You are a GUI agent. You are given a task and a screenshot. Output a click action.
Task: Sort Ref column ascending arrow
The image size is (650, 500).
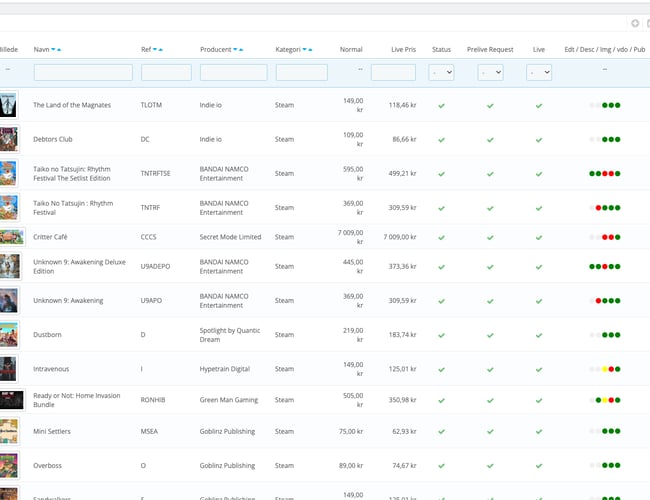point(160,49)
